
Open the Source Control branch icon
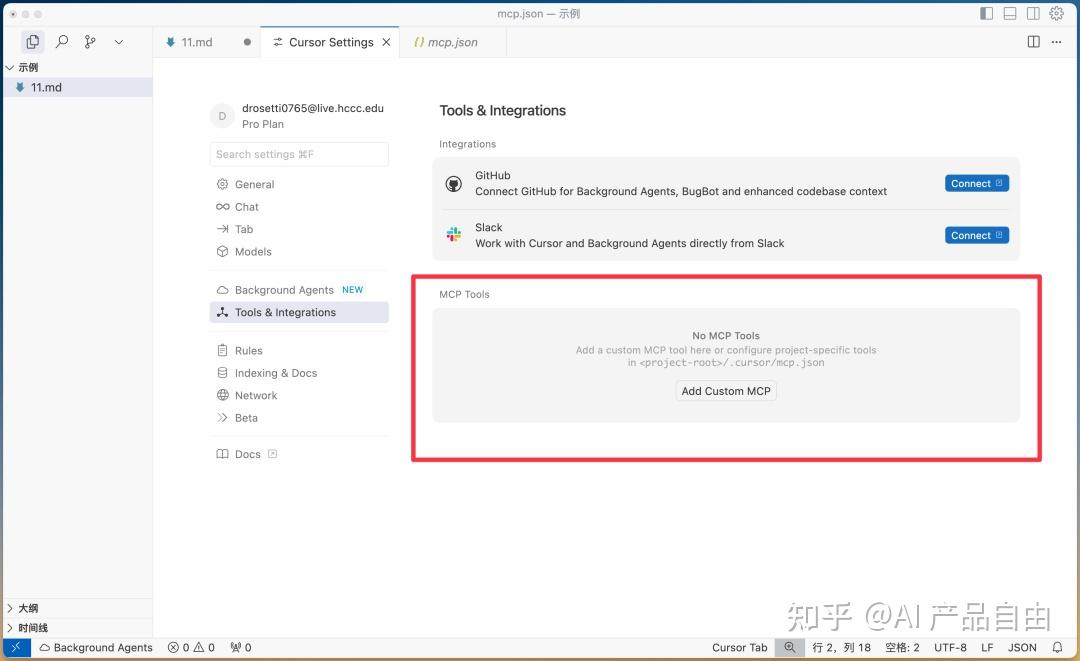click(x=90, y=42)
